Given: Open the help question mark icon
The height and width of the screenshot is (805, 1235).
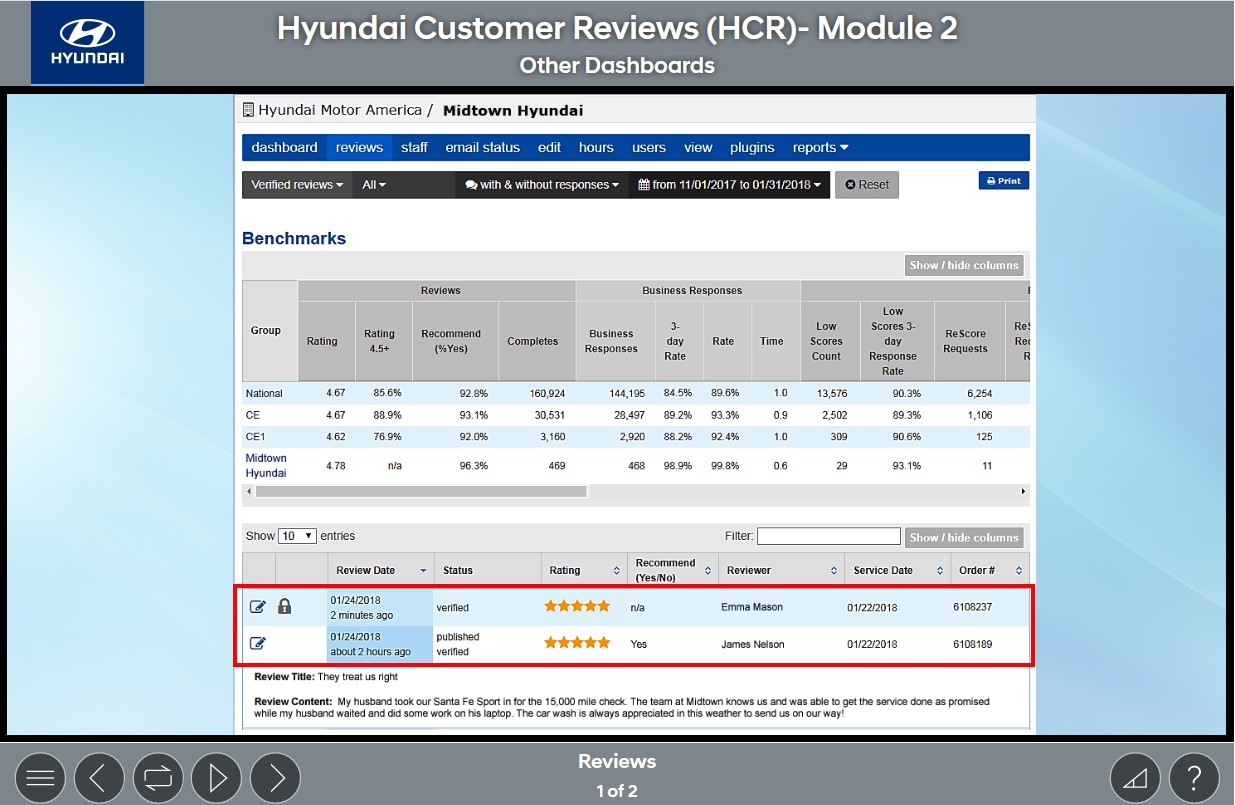Looking at the screenshot, I should (1194, 778).
